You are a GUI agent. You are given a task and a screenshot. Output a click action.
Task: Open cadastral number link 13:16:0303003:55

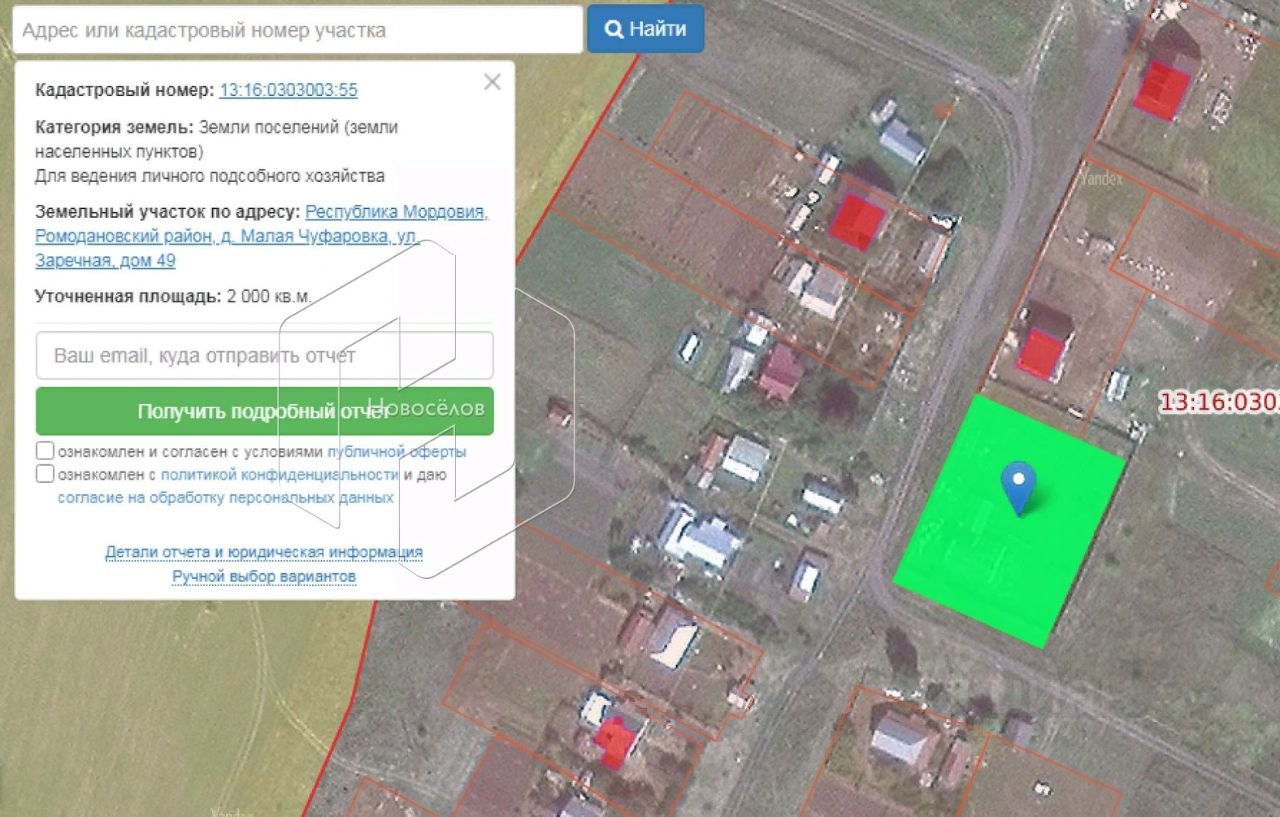pyautogui.click(x=288, y=90)
